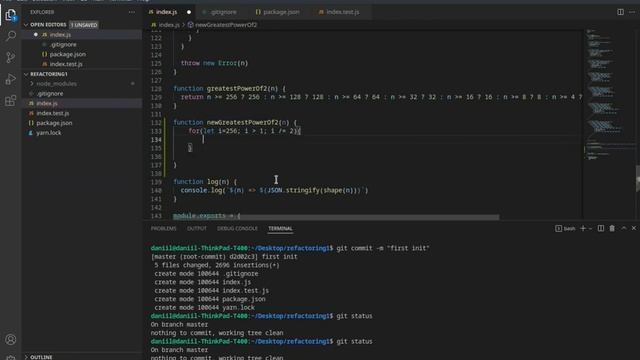Open editor more actions menu
The height and width of the screenshot is (360, 640).
coord(632,12)
